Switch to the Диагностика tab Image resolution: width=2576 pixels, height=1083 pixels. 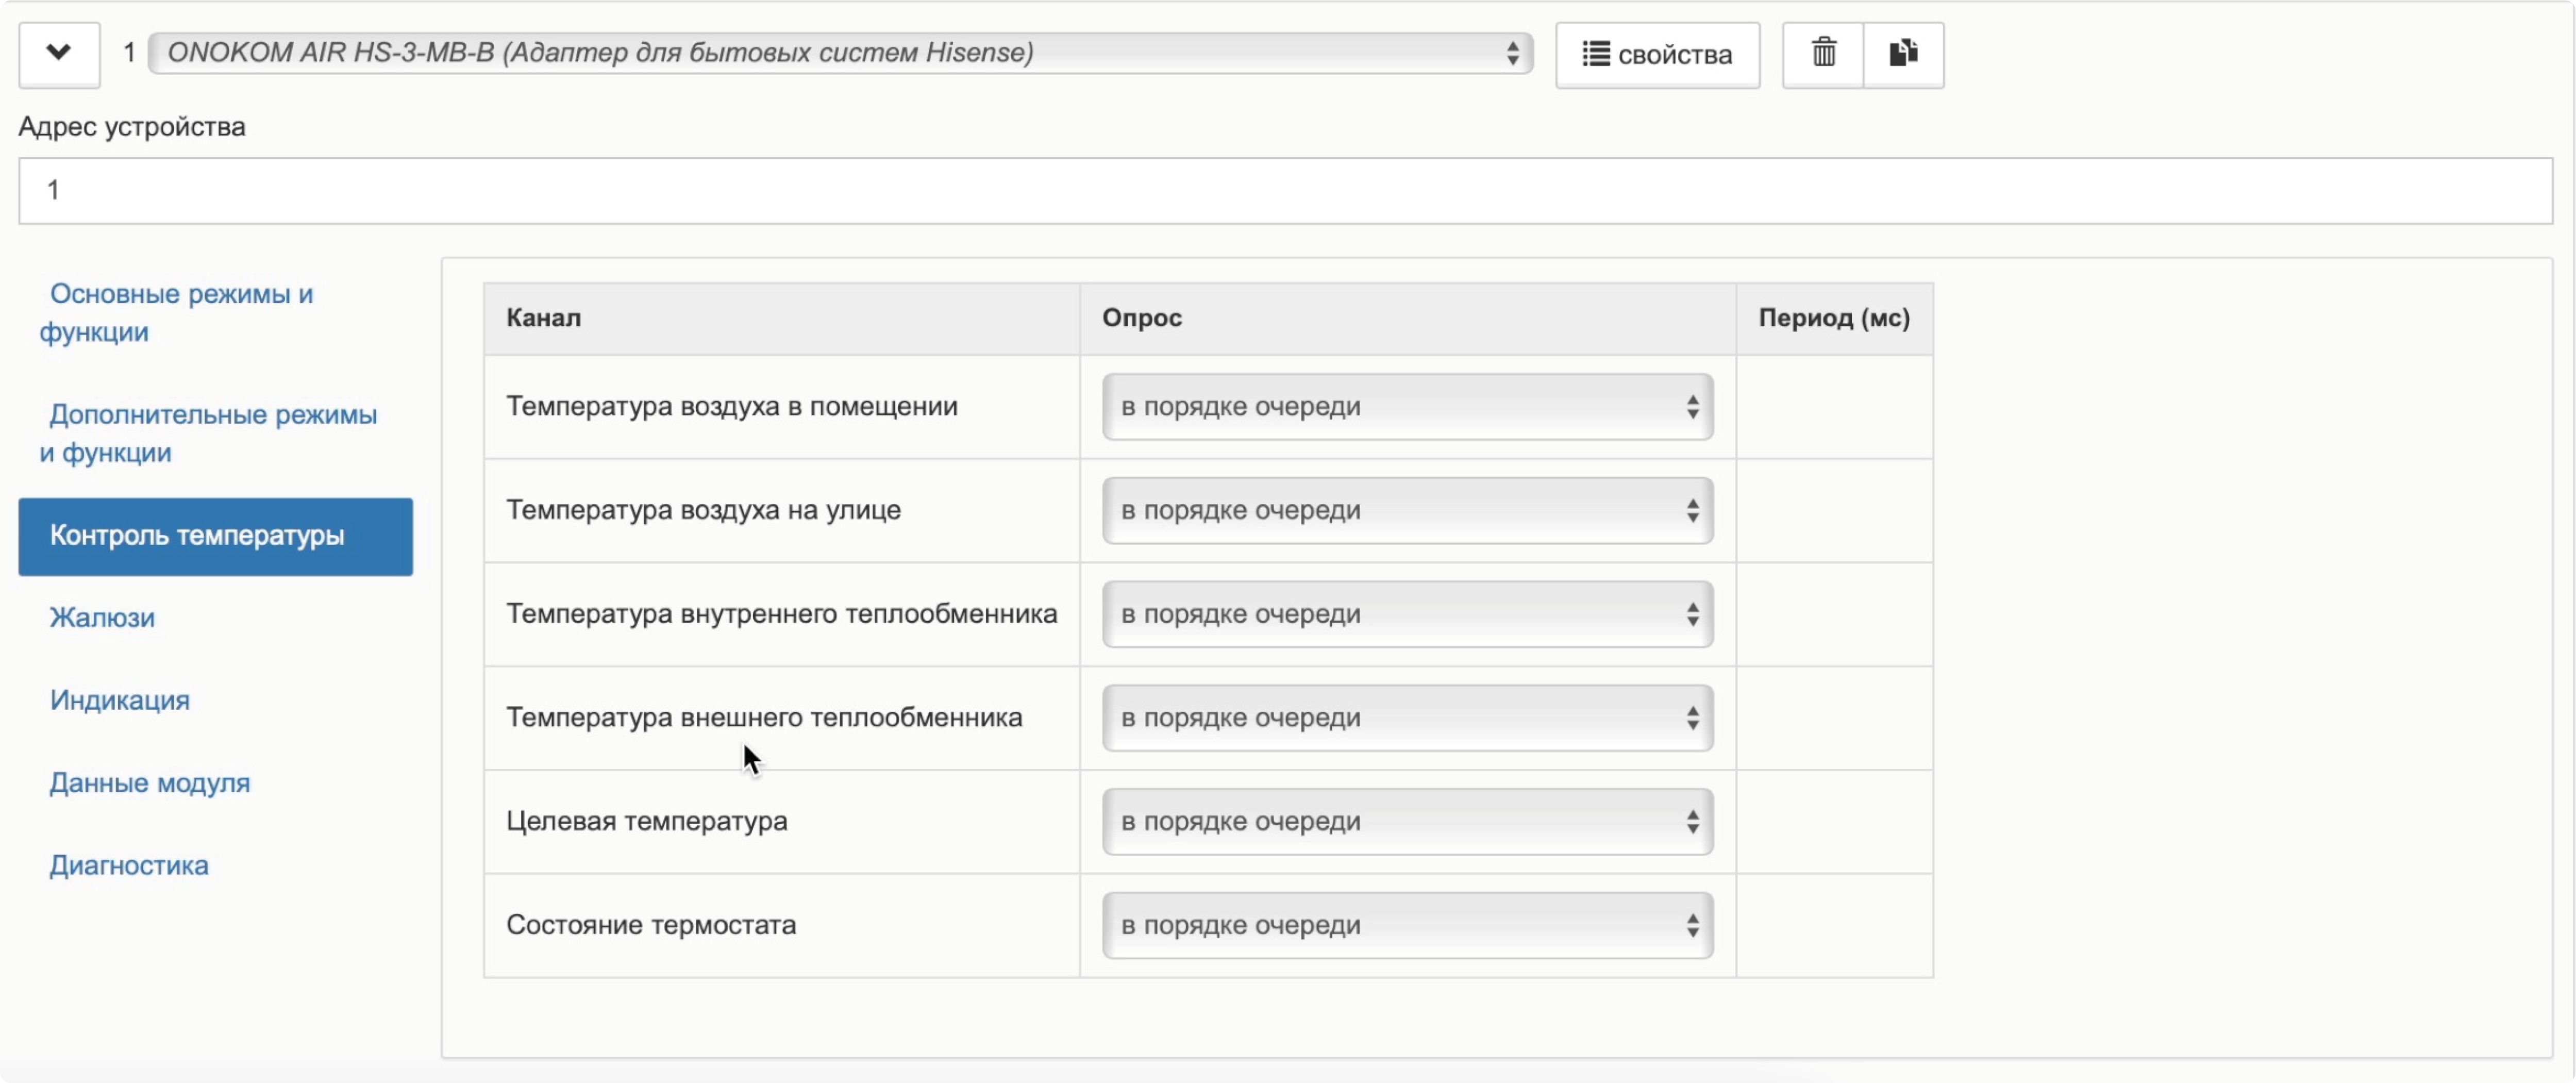click(129, 865)
